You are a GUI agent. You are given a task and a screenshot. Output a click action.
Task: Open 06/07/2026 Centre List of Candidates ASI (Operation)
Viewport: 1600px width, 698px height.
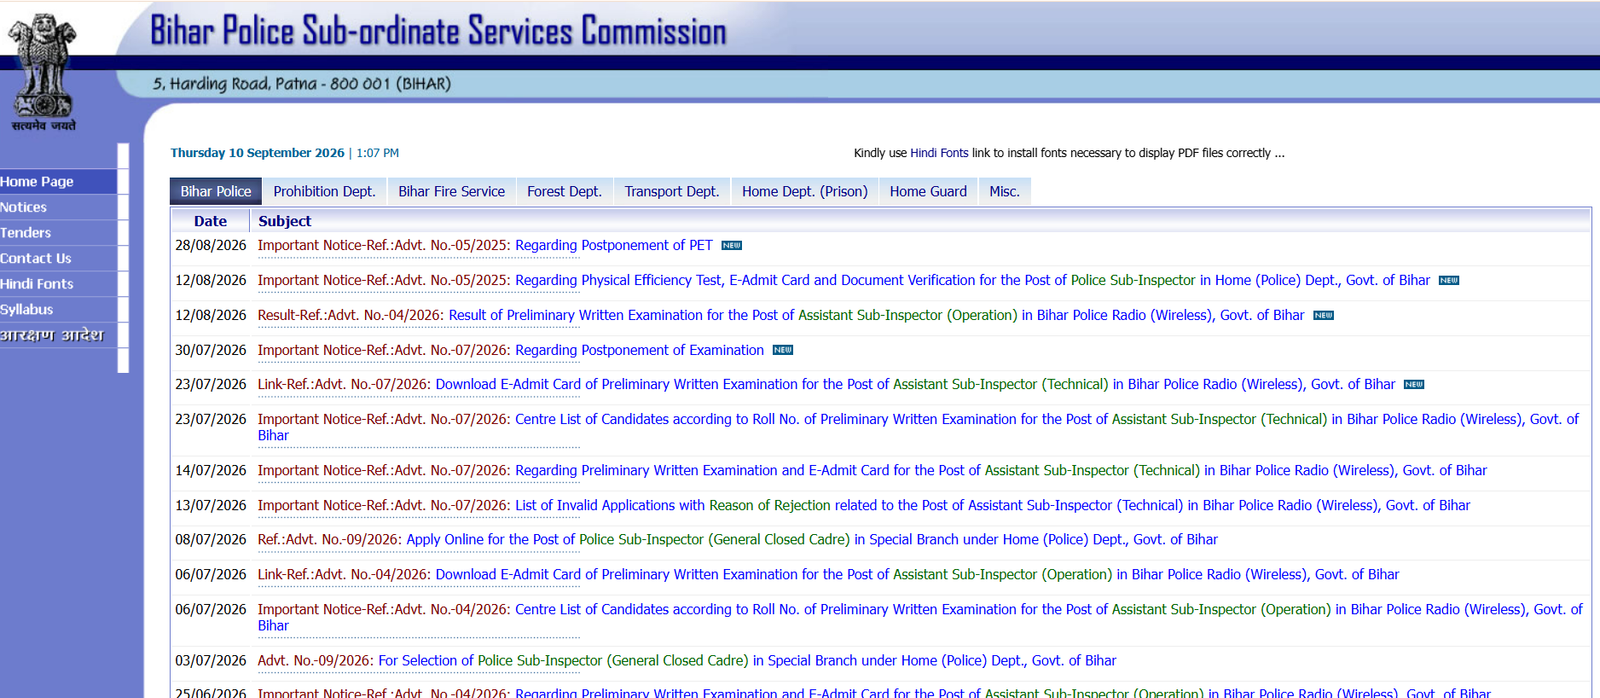920,617
